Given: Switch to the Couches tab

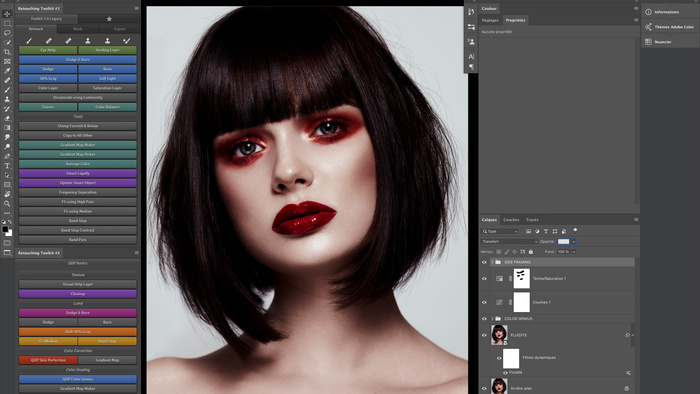Looking at the screenshot, I should [511, 220].
